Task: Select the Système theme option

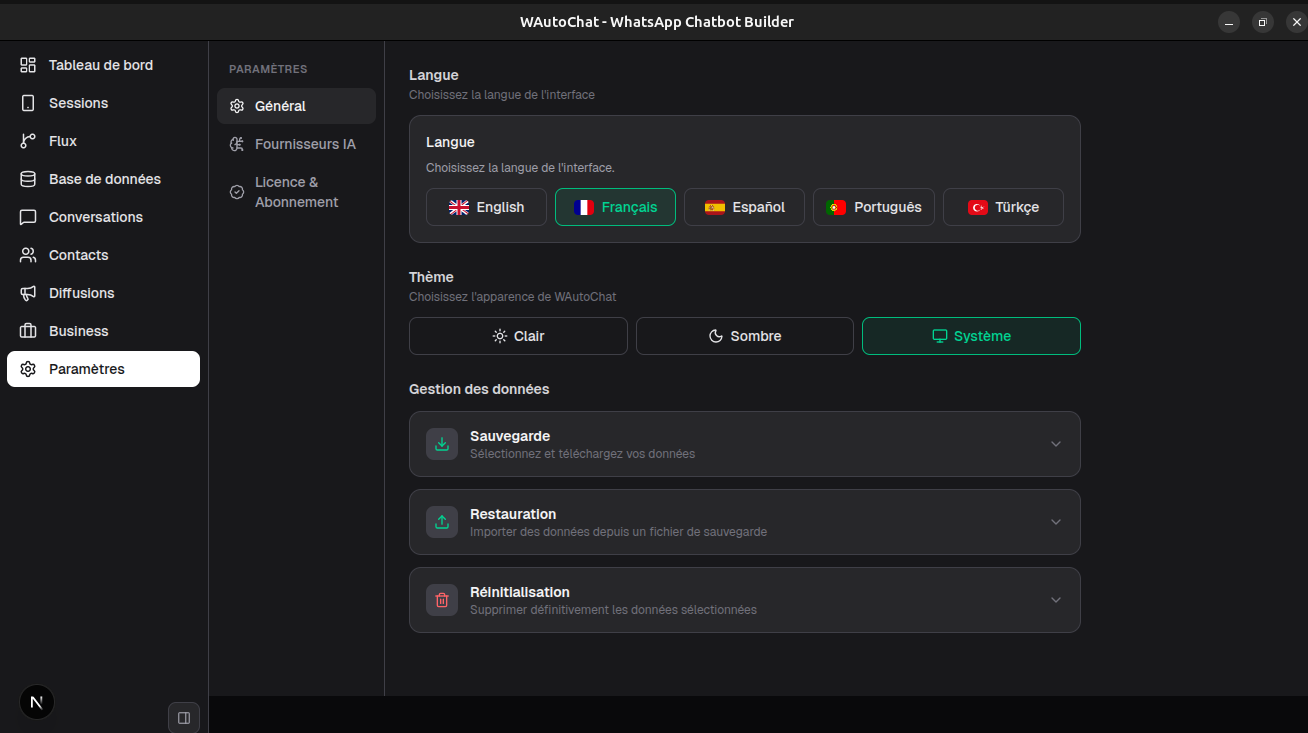Action: tap(971, 336)
